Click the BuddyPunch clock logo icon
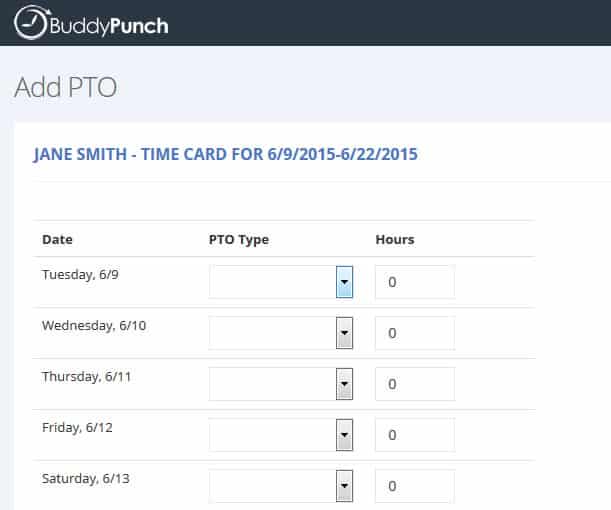611x510 pixels. pyautogui.click(x=32, y=23)
